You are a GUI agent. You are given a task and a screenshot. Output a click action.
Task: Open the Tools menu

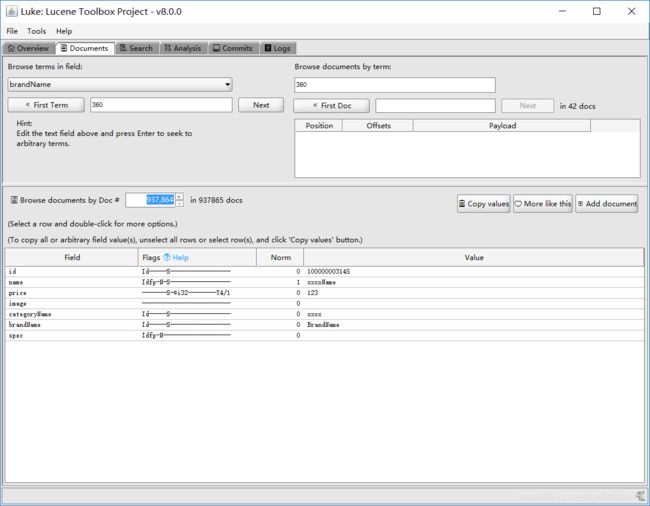36,31
